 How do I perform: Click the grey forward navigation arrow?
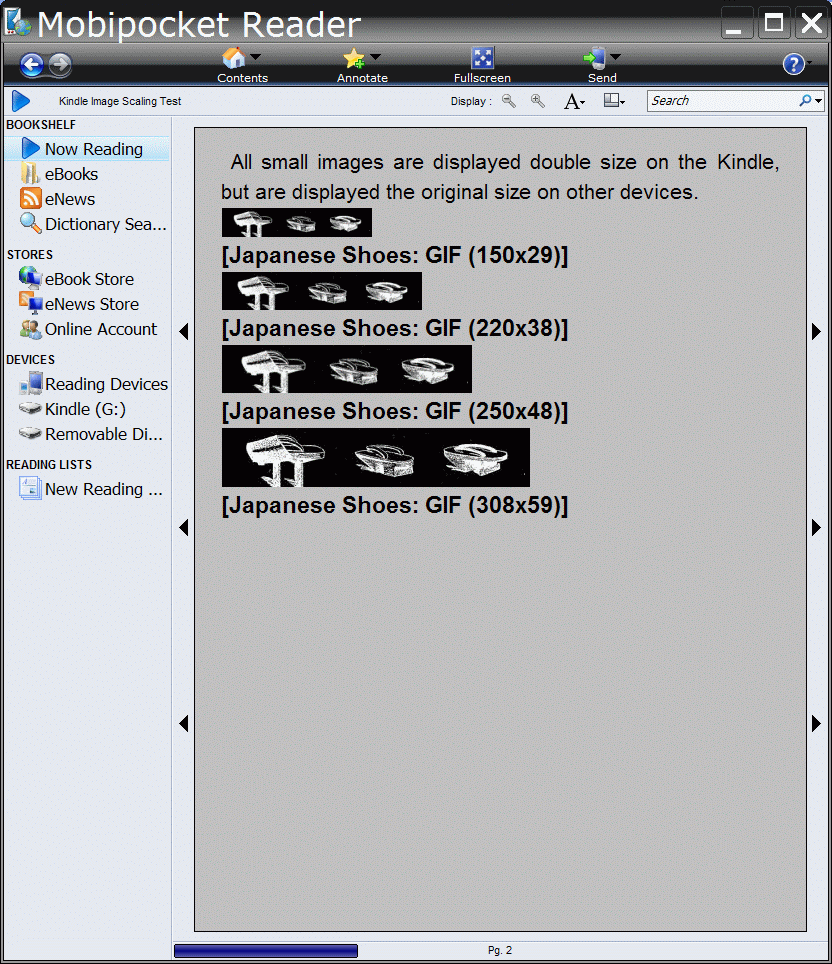pos(60,65)
